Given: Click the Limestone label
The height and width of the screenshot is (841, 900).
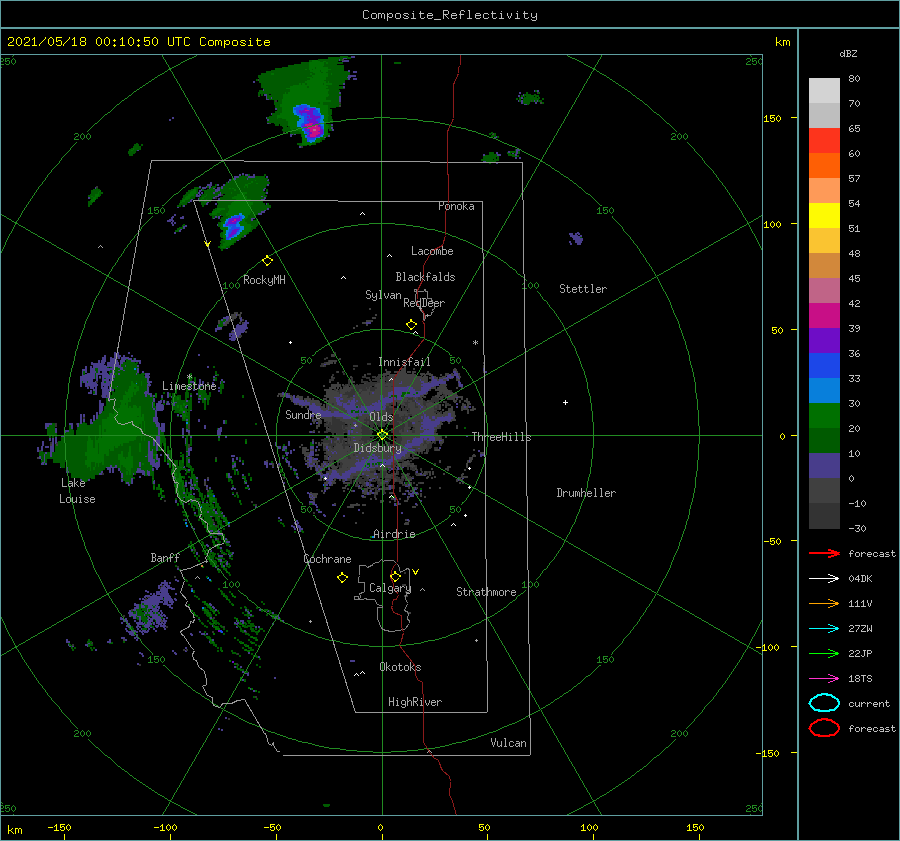Looking at the screenshot, I should 189,386.
